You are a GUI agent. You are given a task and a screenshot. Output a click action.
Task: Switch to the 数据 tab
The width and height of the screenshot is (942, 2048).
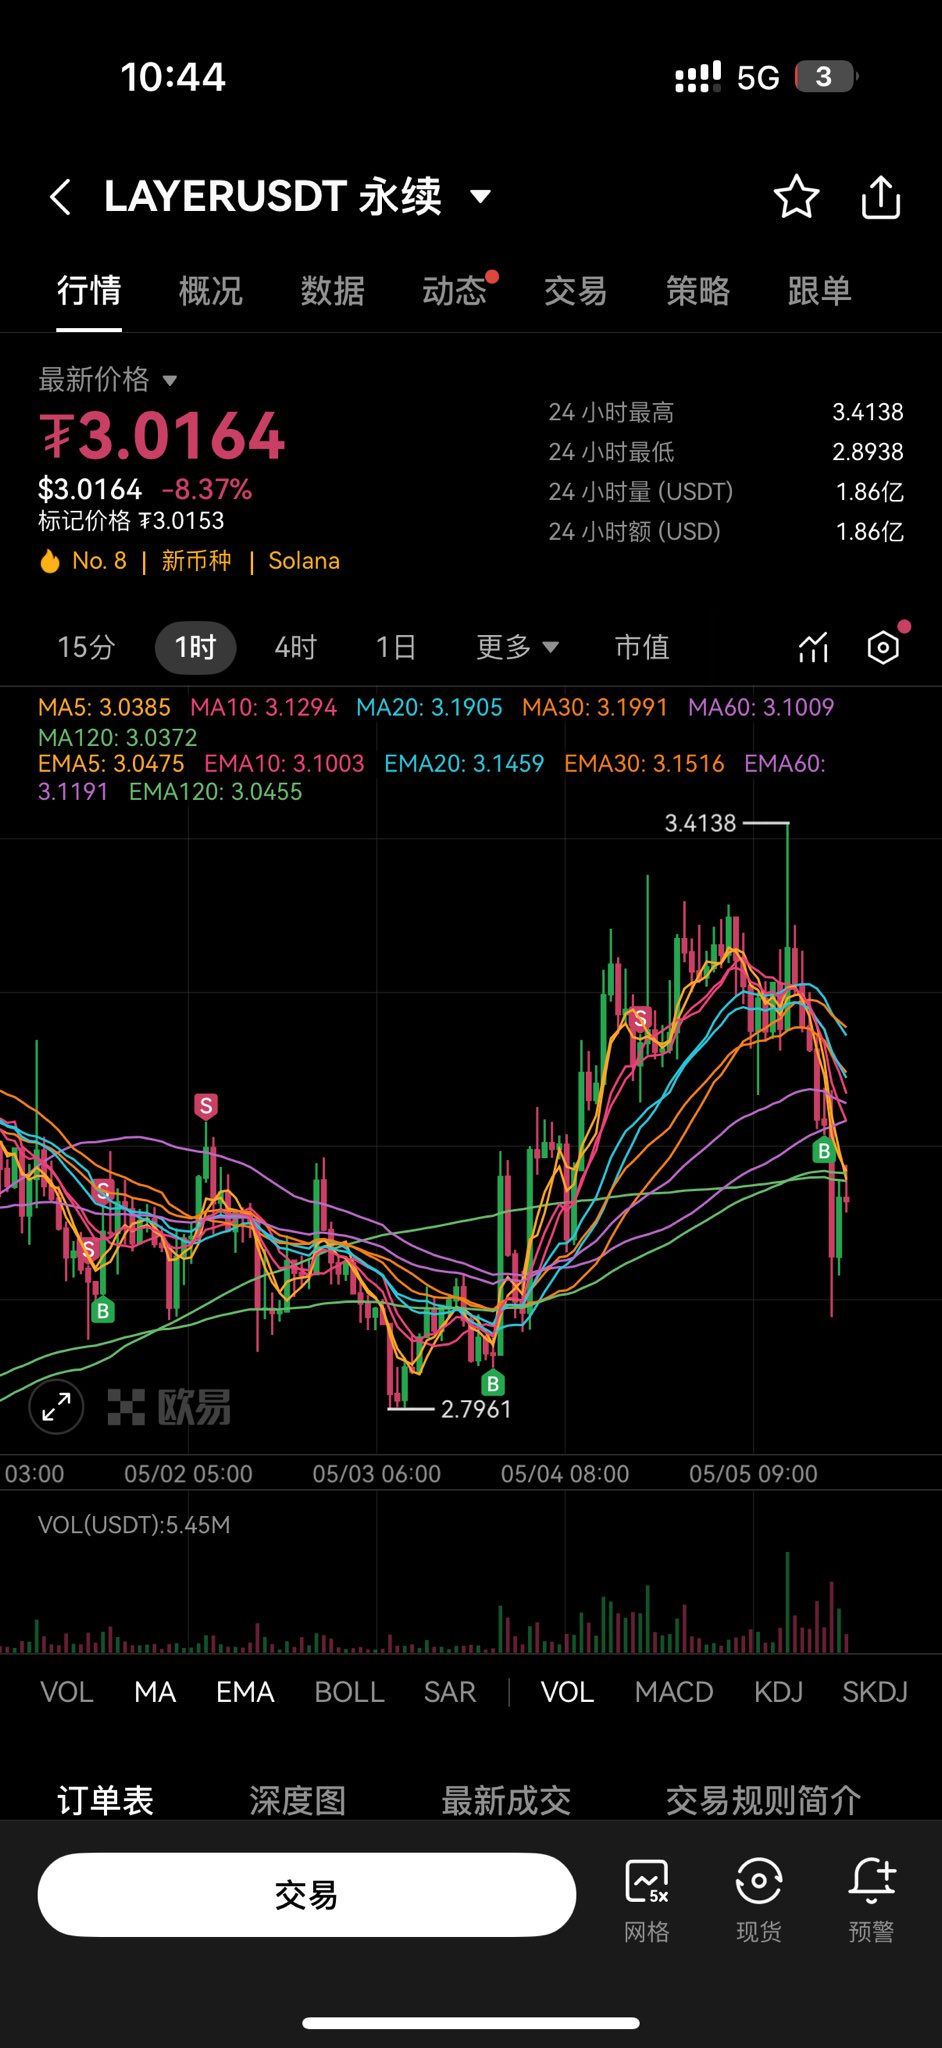pyautogui.click(x=333, y=291)
